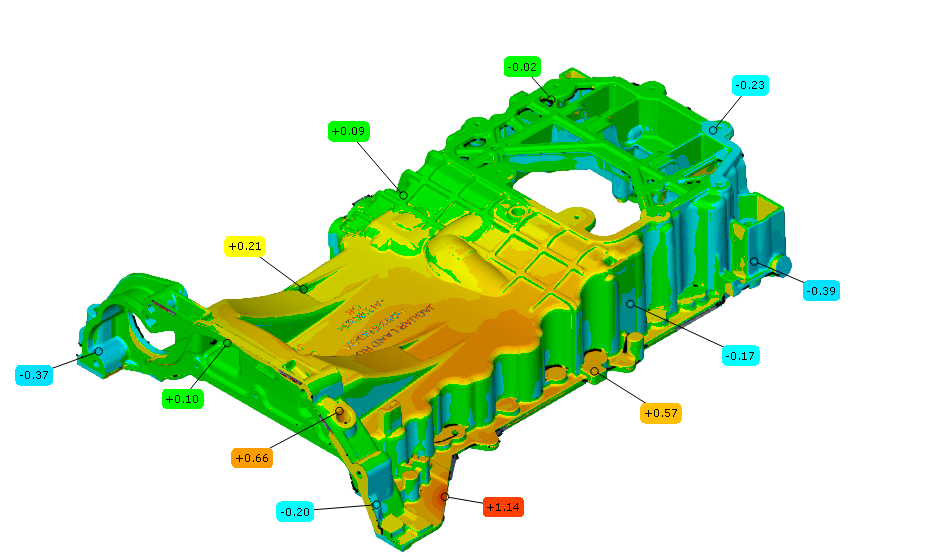Select the orange +0.66 deviation label
The width and height of the screenshot is (927, 557).
click(x=251, y=458)
